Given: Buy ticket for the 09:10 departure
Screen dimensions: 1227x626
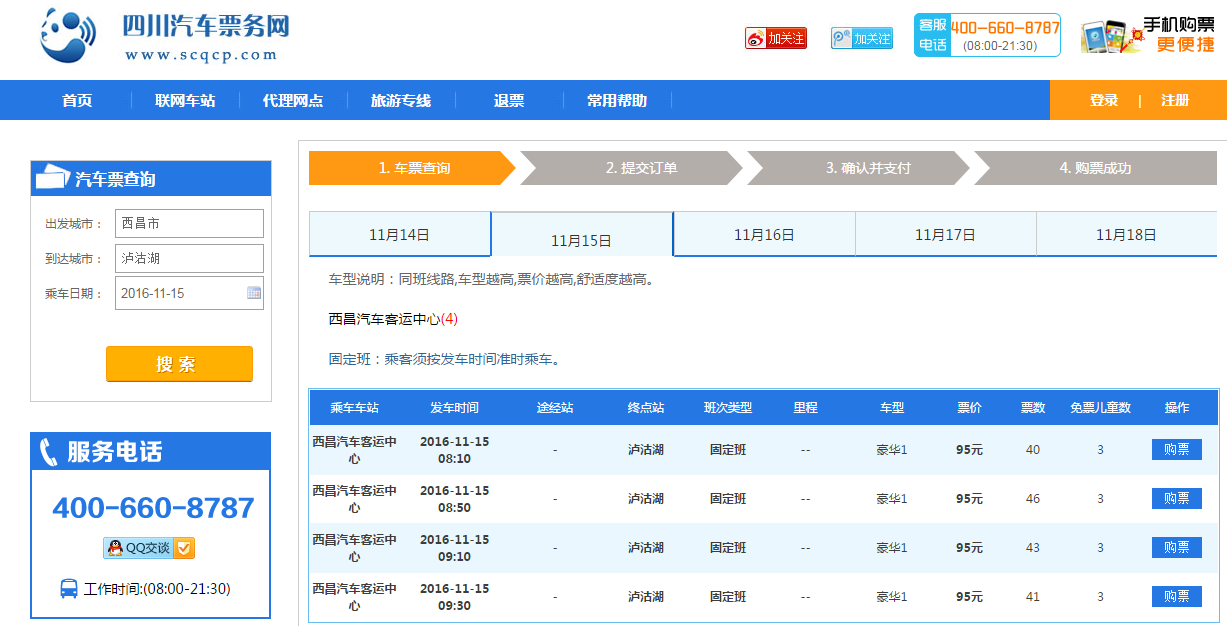Looking at the screenshot, I should point(1176,548).
